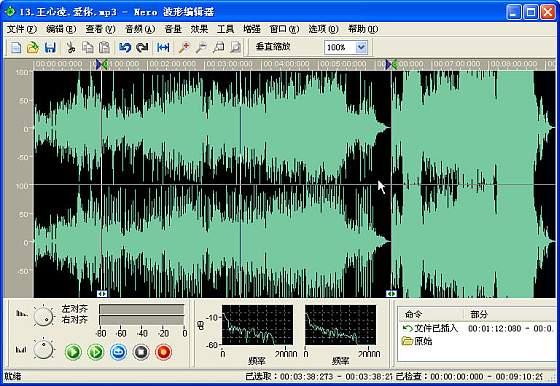
Task: Start recording with the red record button
Action: point(164,352)
